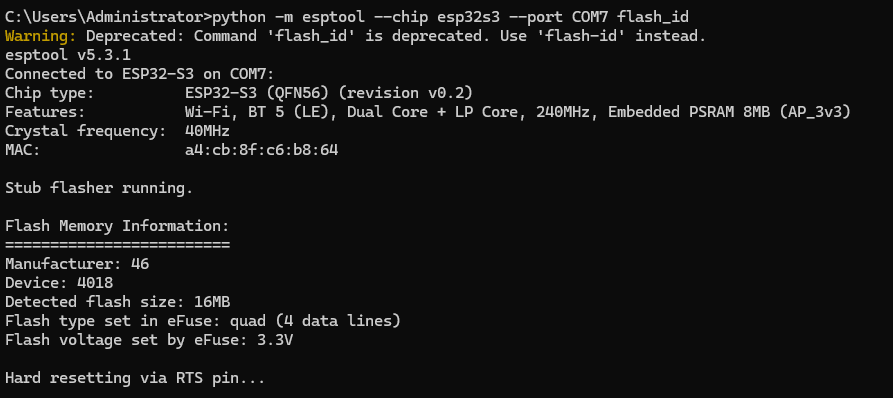Click the 'Stub flasher running.' line
Image resolution: width=893 pixels, height=398 pixels.
tap(99, 188)
